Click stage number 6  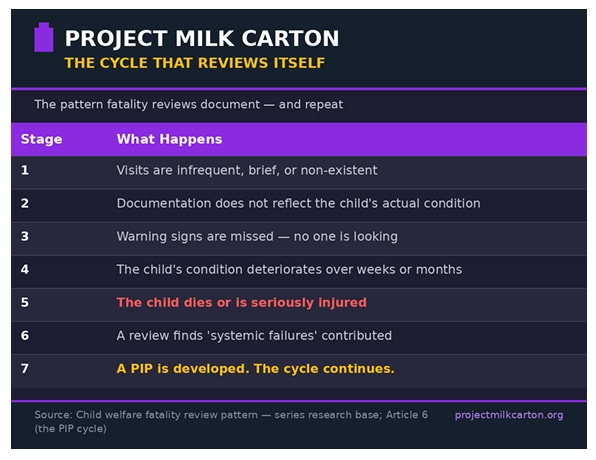coord(25,336)
